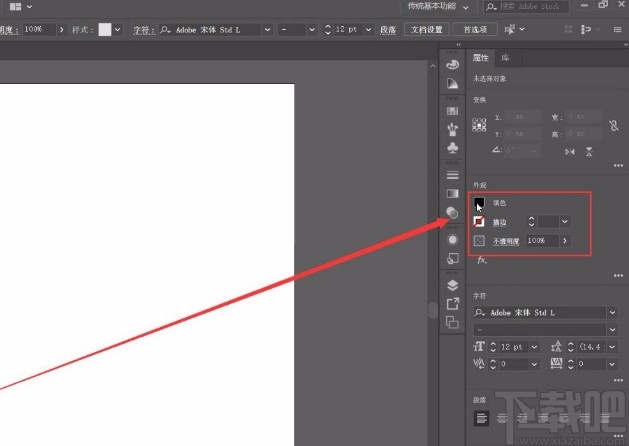
Task: Open the Stroke panel icon
Action: [452, 175]
